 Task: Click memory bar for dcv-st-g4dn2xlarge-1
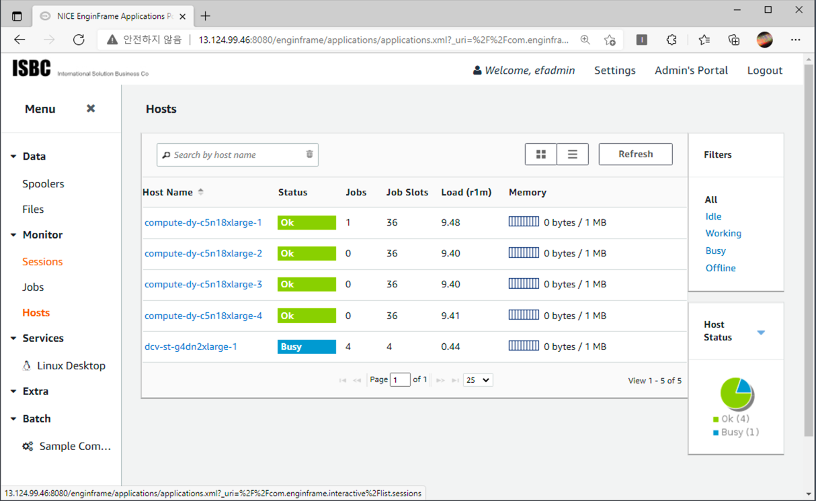point(524,345)
